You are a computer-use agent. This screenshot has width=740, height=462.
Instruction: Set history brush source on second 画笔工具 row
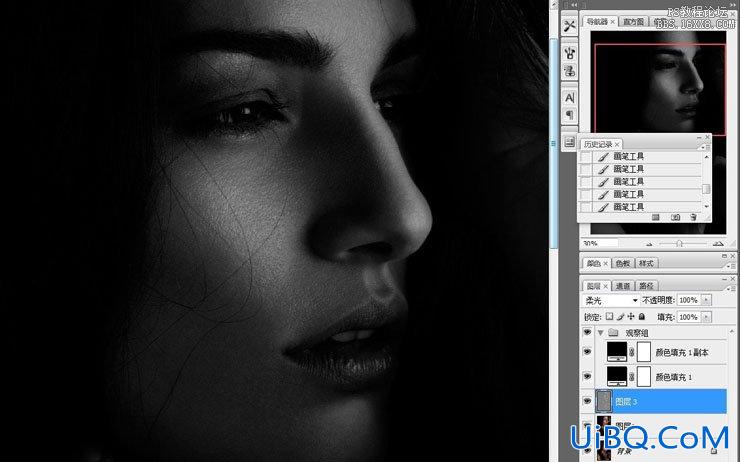[586, 169]
